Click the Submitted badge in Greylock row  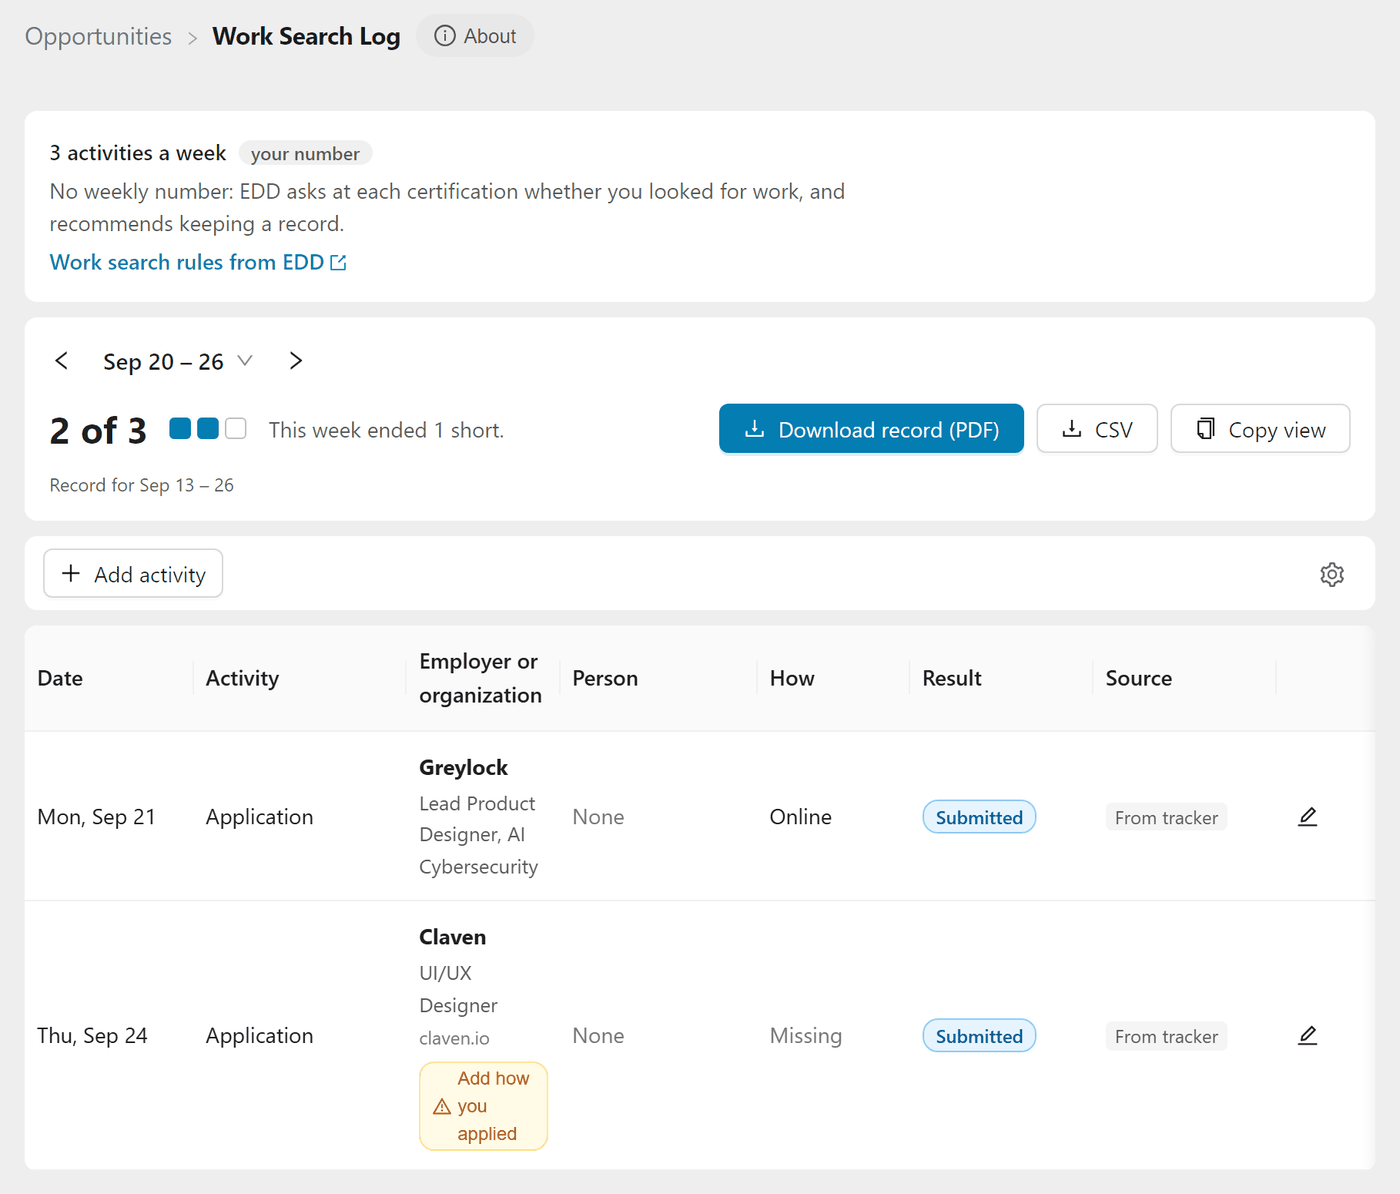[x=979, y=817]
